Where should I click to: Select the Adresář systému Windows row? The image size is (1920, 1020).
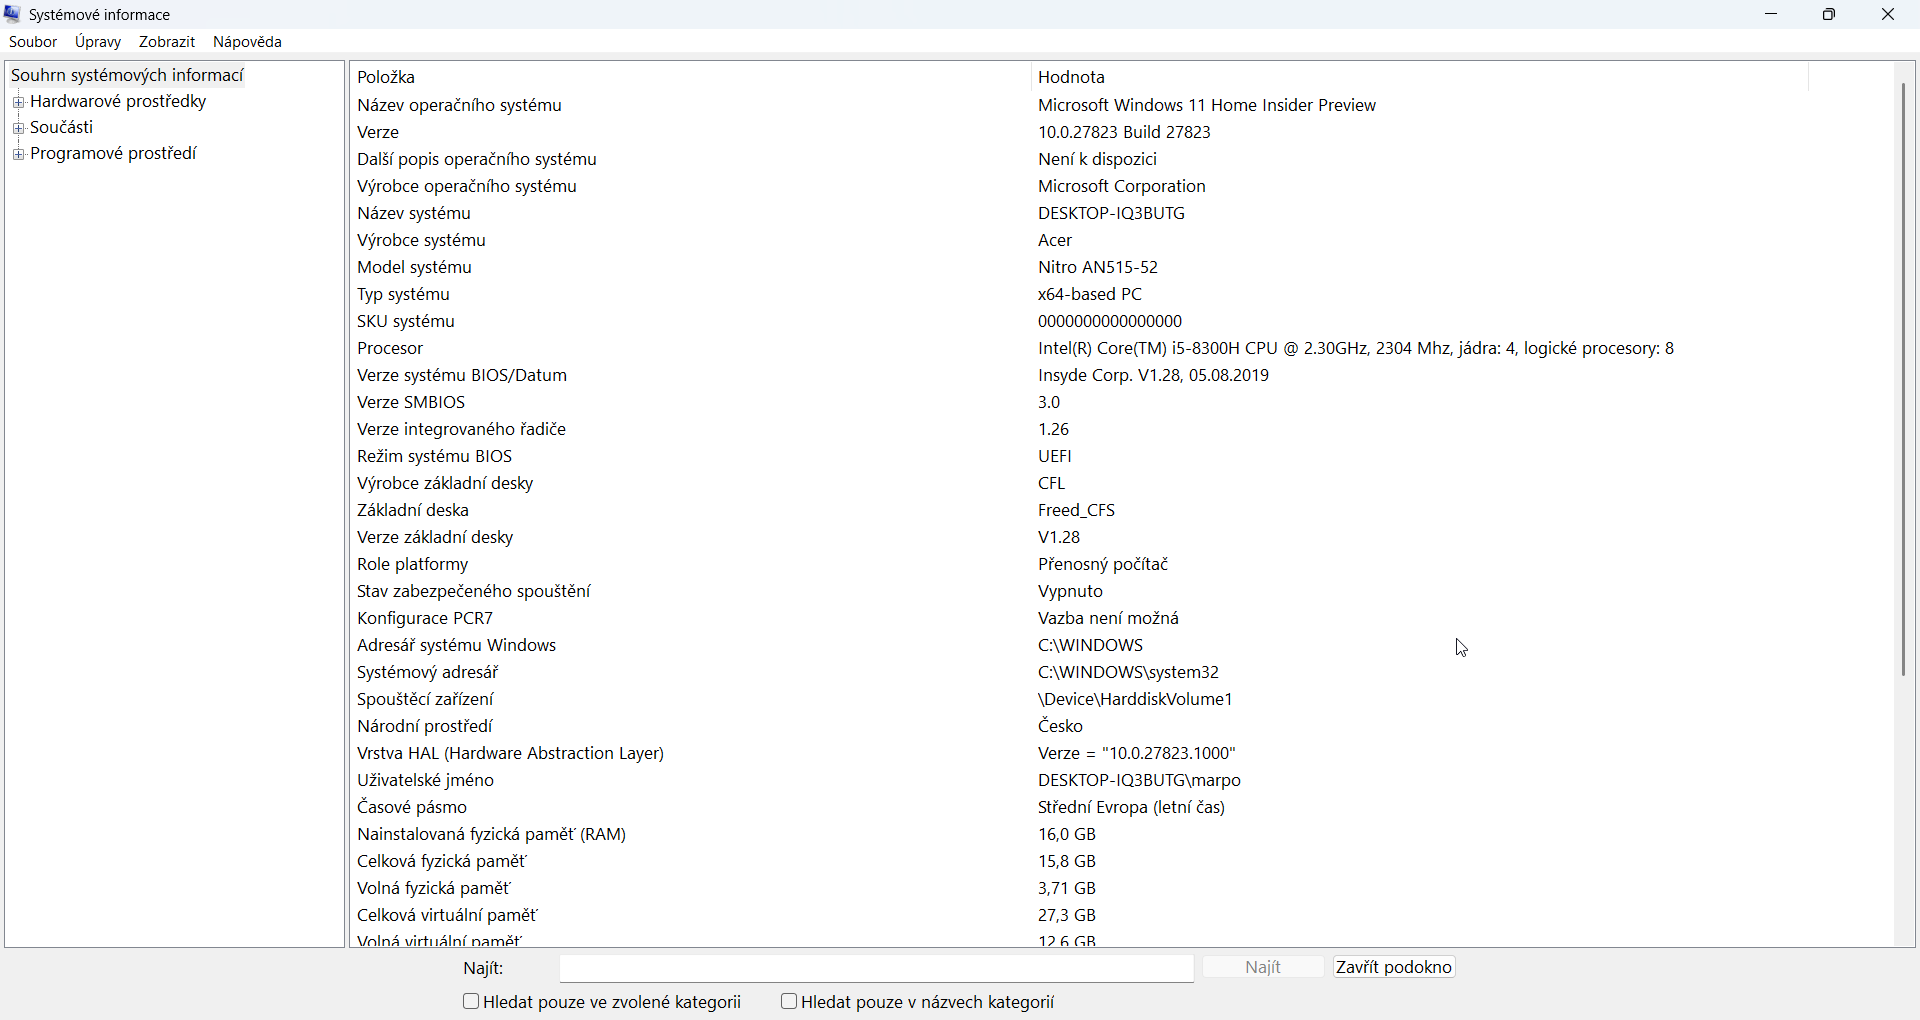1080,645
